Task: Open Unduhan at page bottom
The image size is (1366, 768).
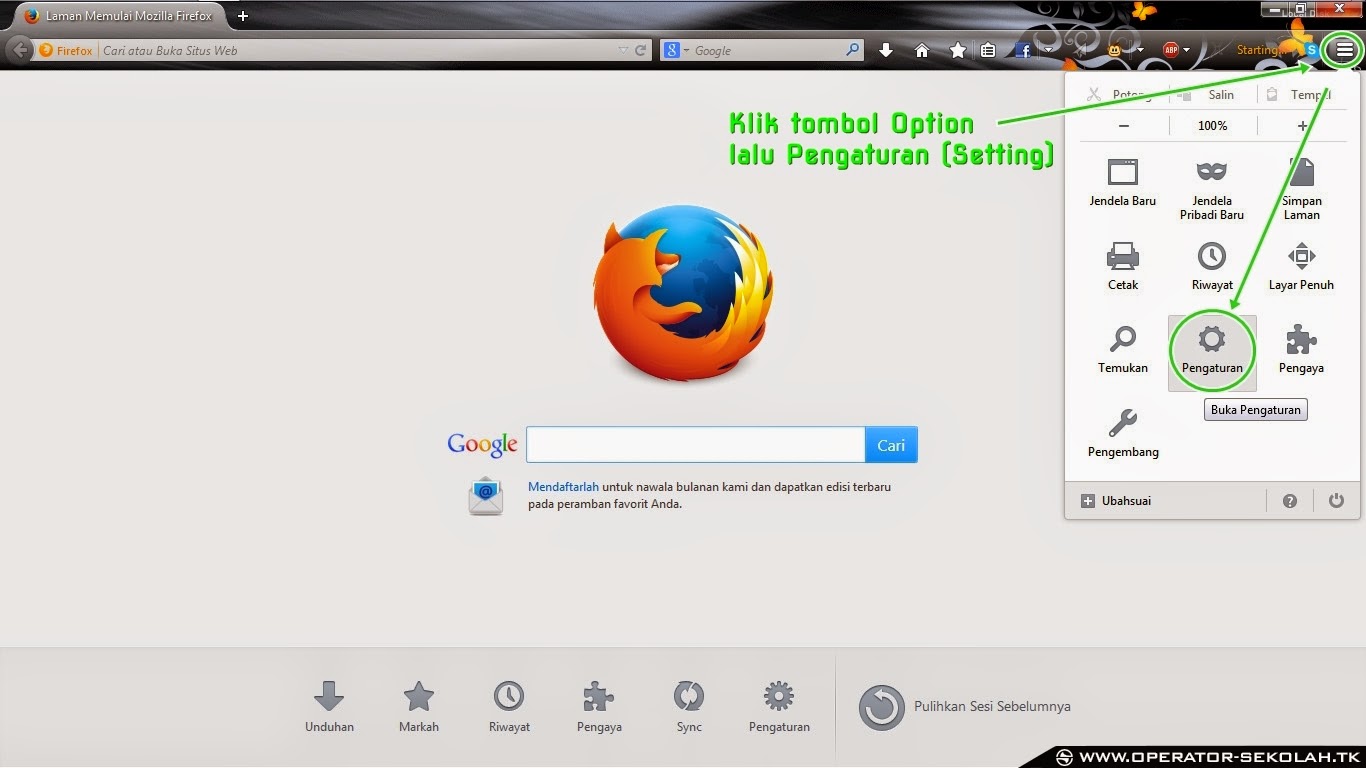Action: pyautogui.click(x=329, y=706)
